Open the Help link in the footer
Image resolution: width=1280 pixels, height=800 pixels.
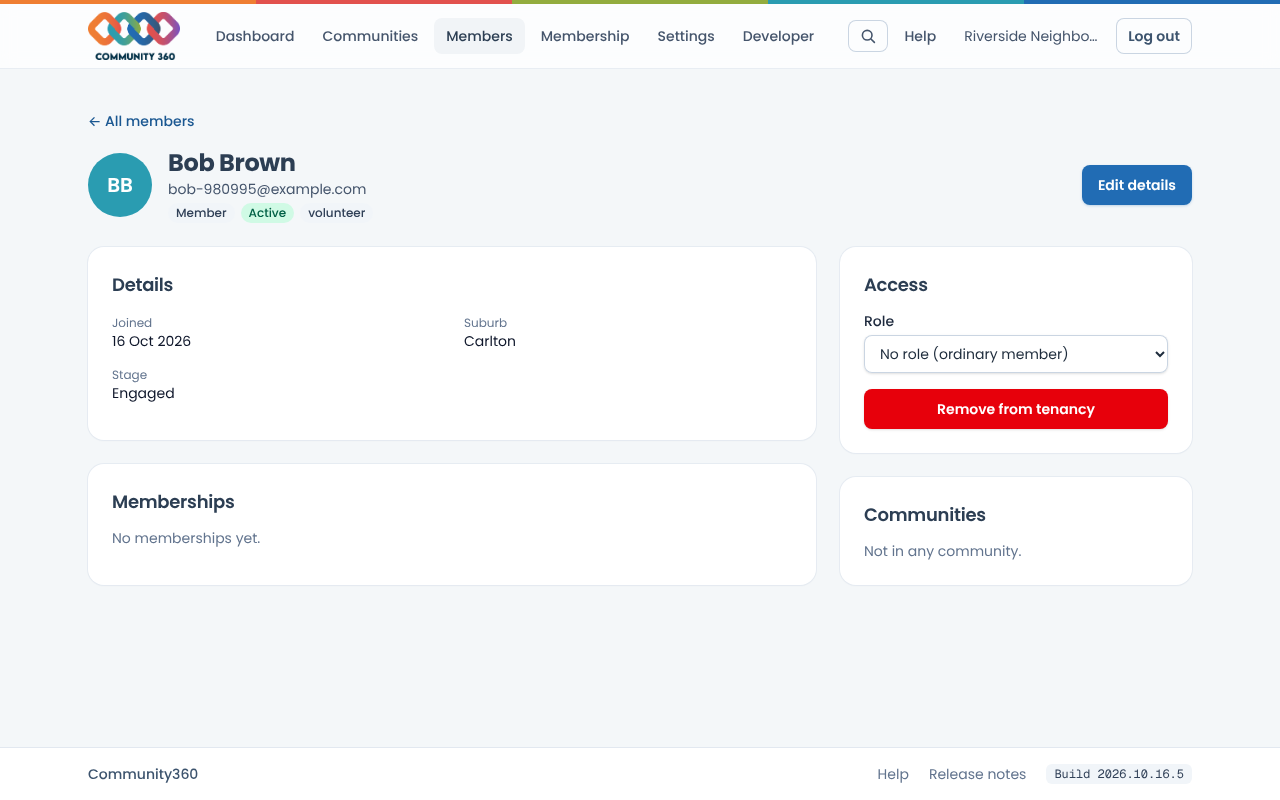click(893, 774)
